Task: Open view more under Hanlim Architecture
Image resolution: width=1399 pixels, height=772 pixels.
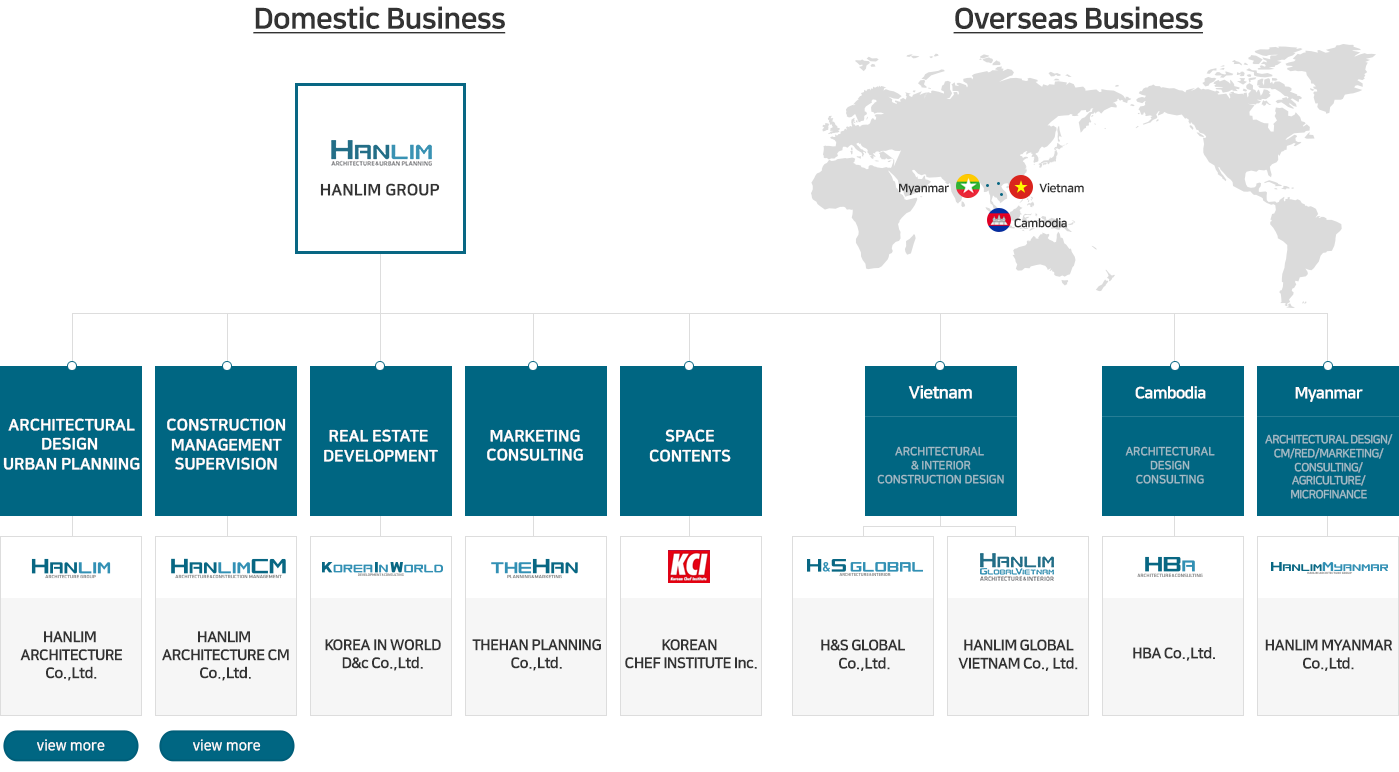Action: click(71, 746)
